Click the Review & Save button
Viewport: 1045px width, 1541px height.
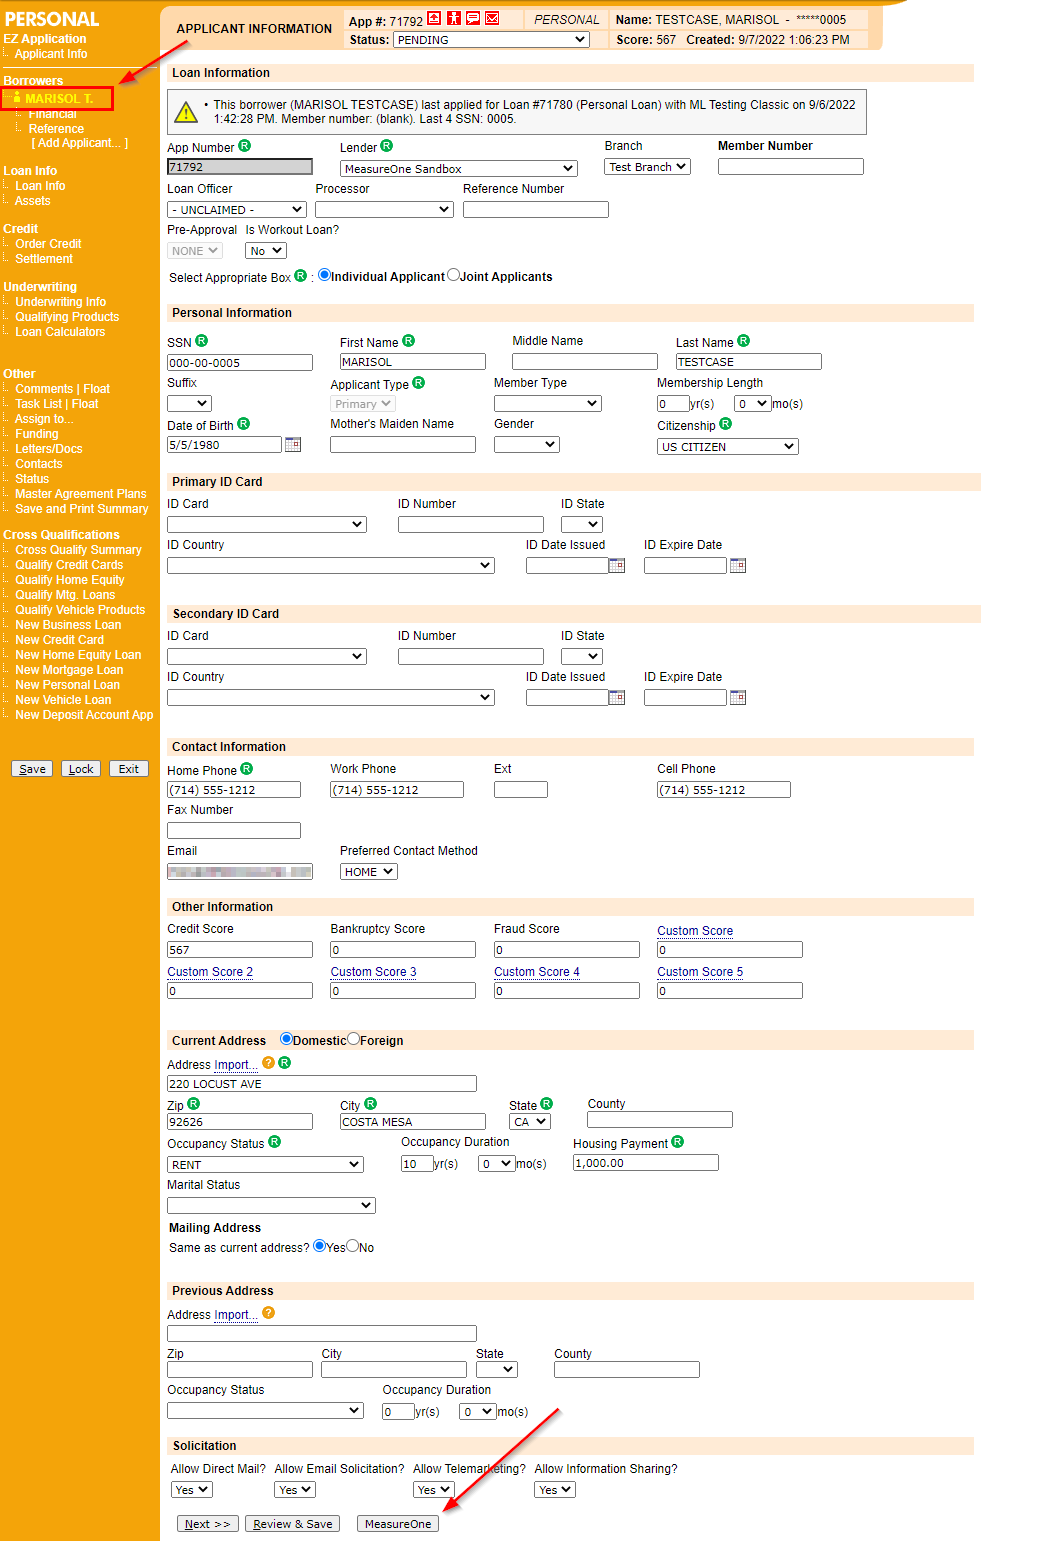point(292,1523)
